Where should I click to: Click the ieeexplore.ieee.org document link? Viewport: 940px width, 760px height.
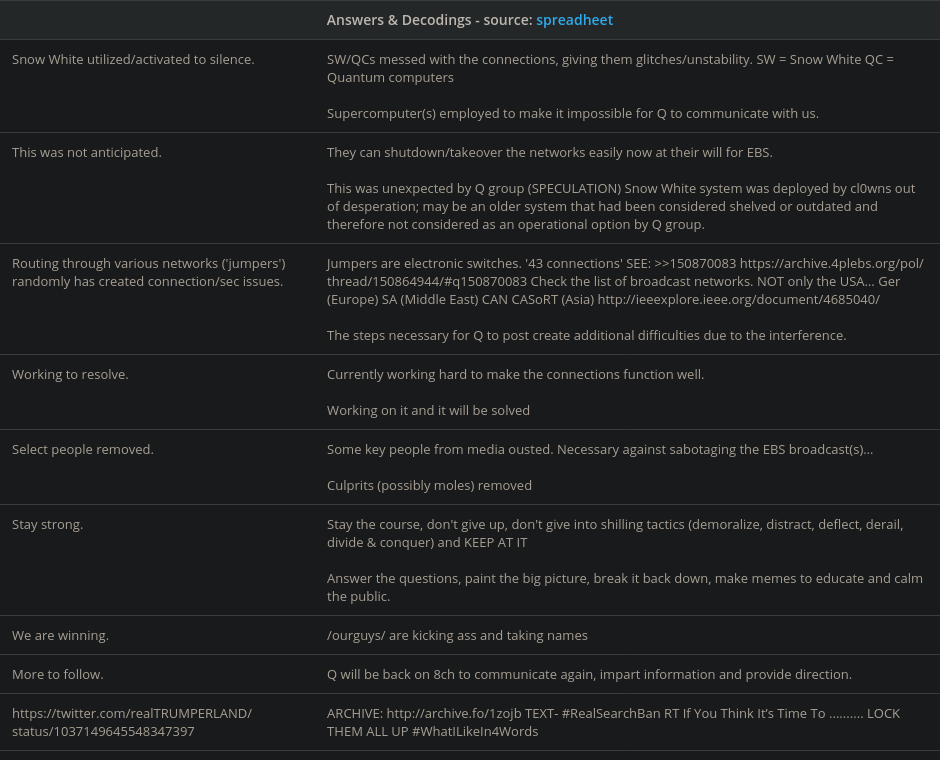(x=738, y=299)
